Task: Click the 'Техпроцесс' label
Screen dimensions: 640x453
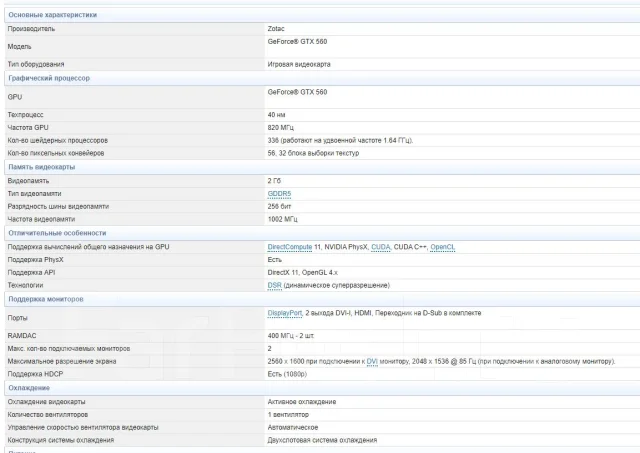Action: (25, 115)
